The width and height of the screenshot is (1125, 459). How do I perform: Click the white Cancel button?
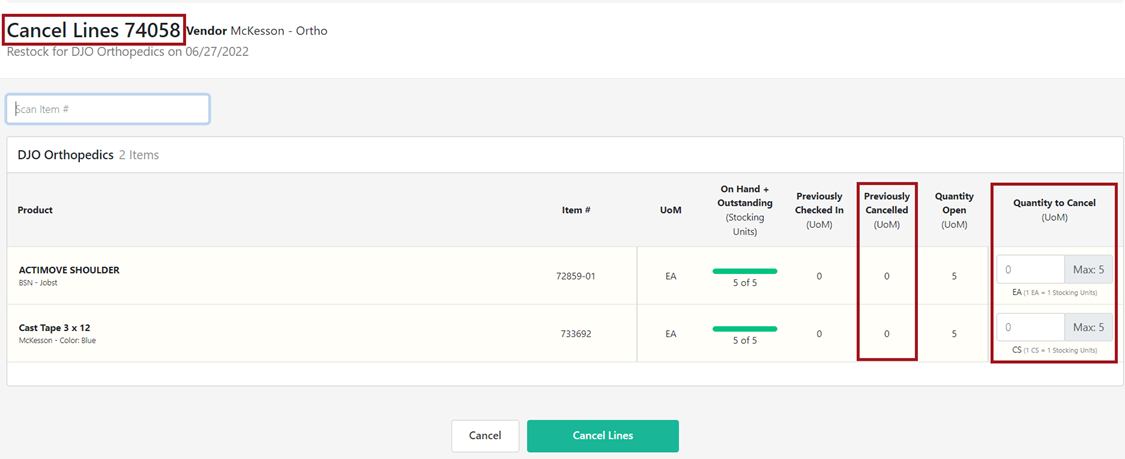[x=485, y=436]
